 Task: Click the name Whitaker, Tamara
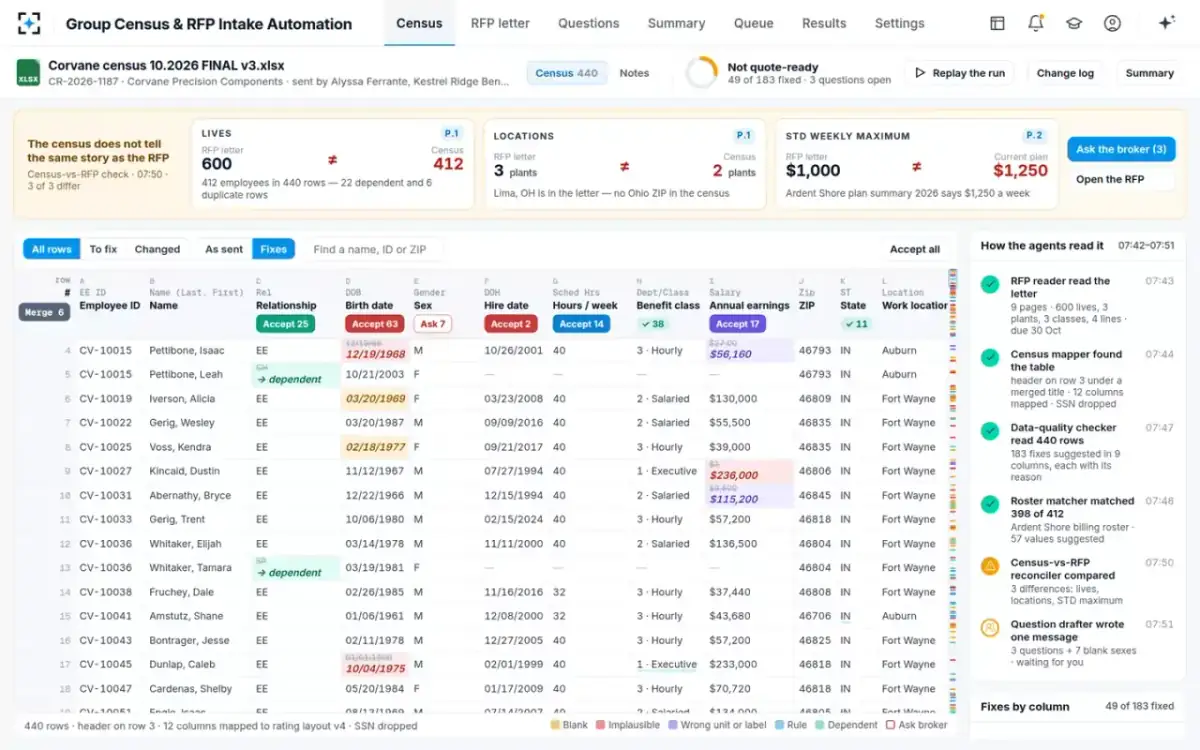coord(190,568)
